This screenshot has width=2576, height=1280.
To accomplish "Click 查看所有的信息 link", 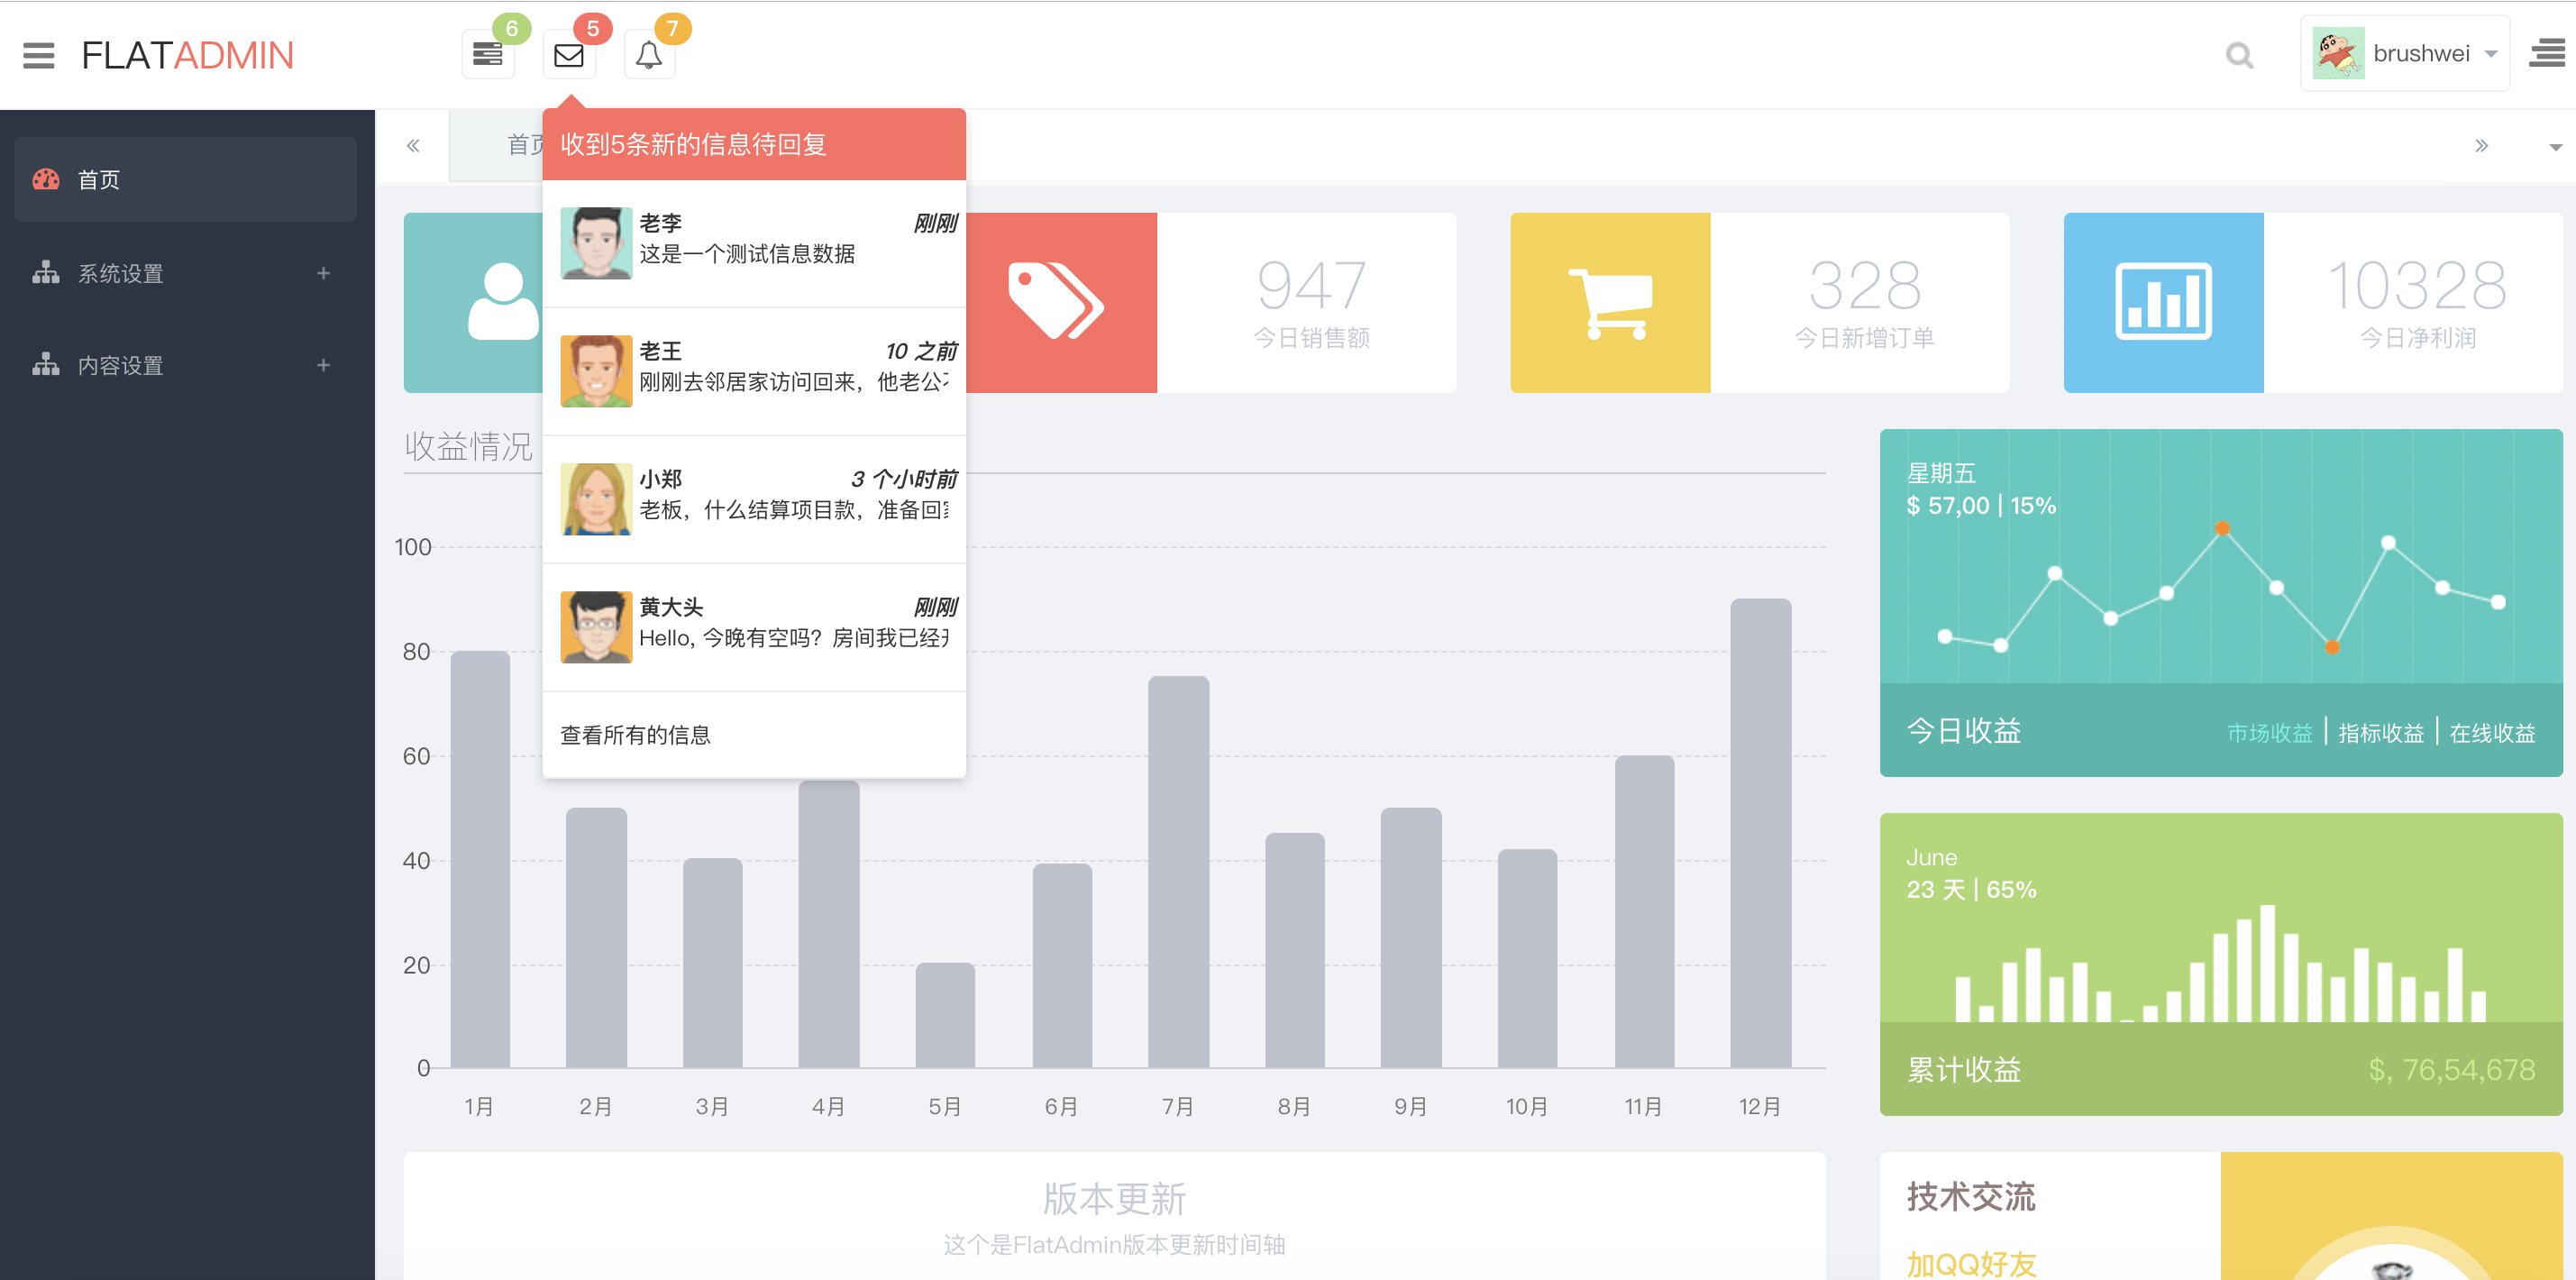I will click(x=635, y=735).
